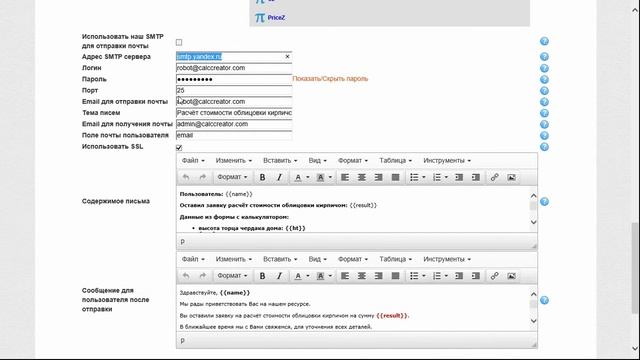The width and height of the screenshot is (640, 360).
Task: Click the 'Поле почты пользователя' input field
Action: (234, 135)
